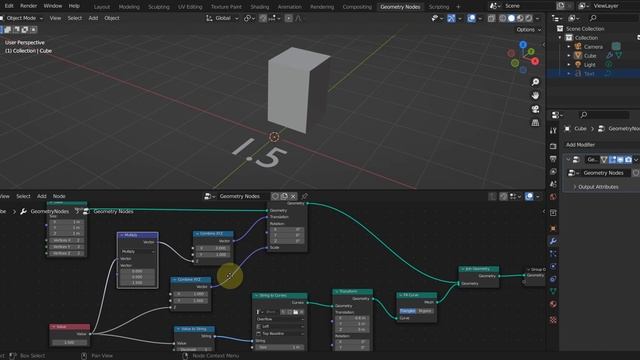Open the Object properties tab icon
The height and width of the screenshot is (360, 640).
click(553, 229)
